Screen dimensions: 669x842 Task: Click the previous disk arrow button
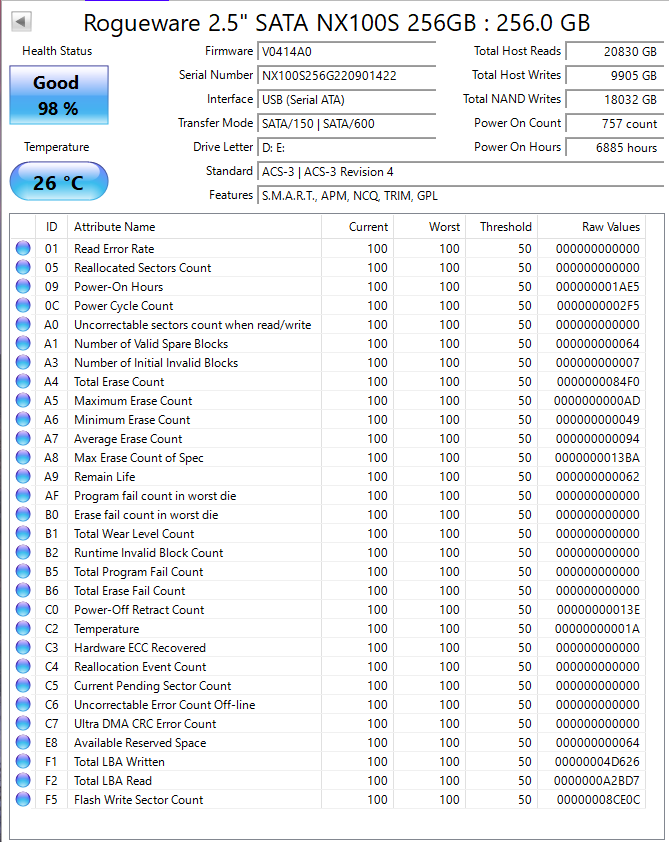(21, 22)
